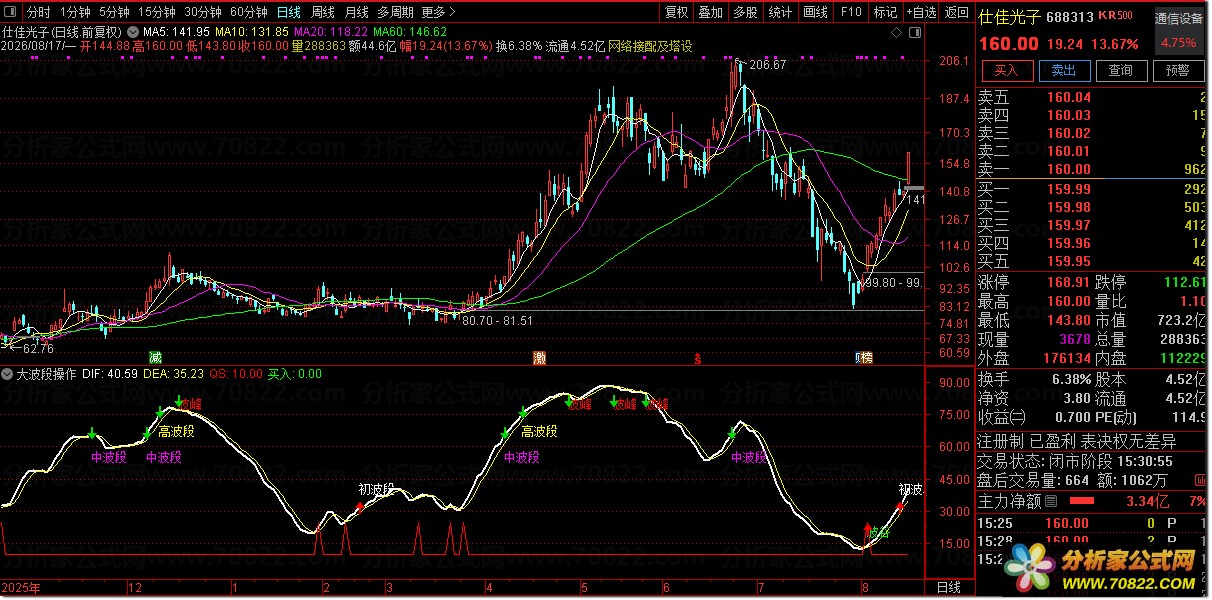Add the stock via +自选
Screen dimensions: 1212x600
click(x=921, y=13)
